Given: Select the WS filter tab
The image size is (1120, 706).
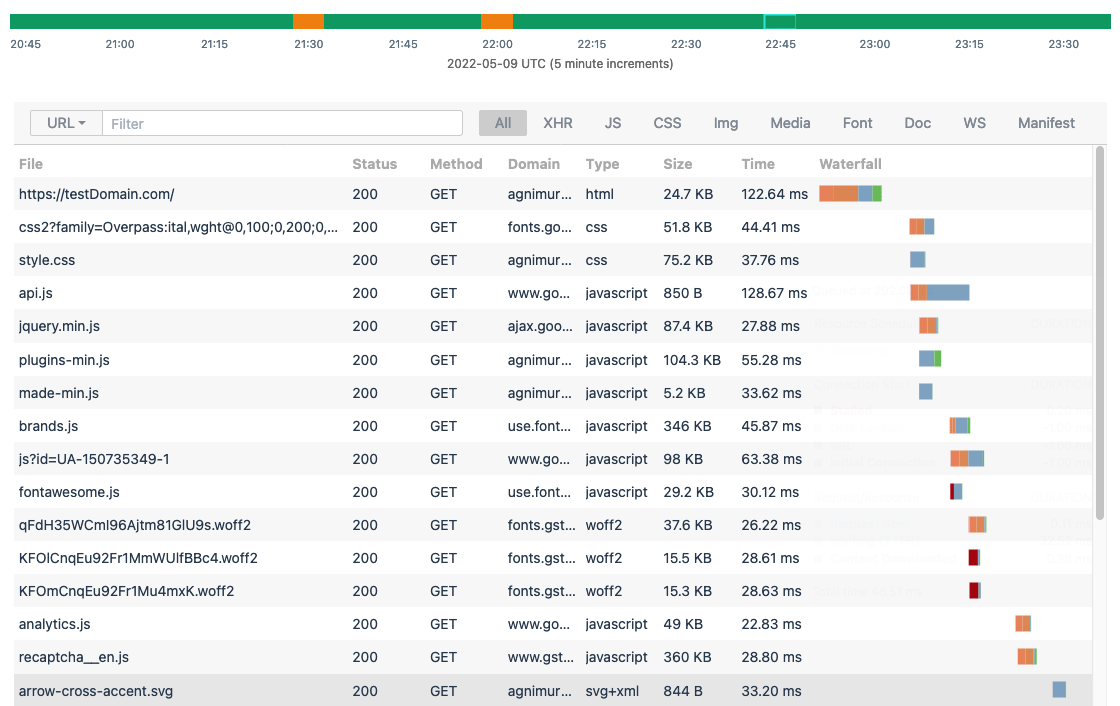Looking at the screenshot, I should coord(974,122).
